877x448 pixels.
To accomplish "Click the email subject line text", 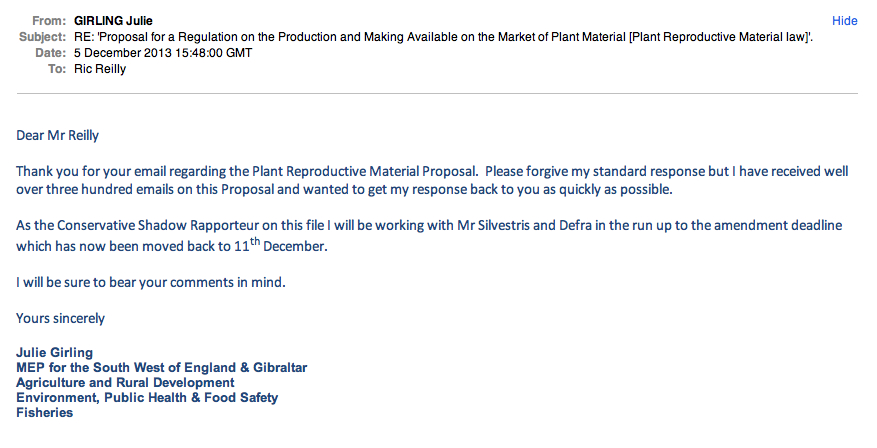I will pyautogui.click(x=444, y=37).
